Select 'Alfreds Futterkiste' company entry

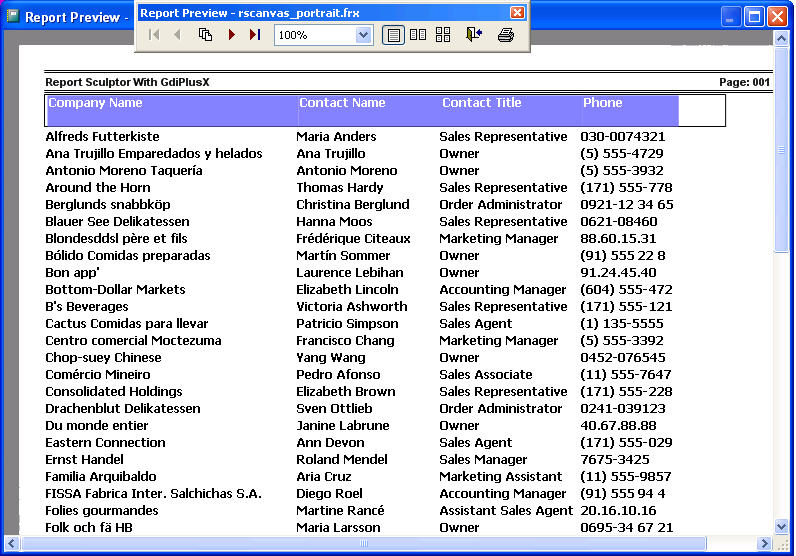point(102,137)
